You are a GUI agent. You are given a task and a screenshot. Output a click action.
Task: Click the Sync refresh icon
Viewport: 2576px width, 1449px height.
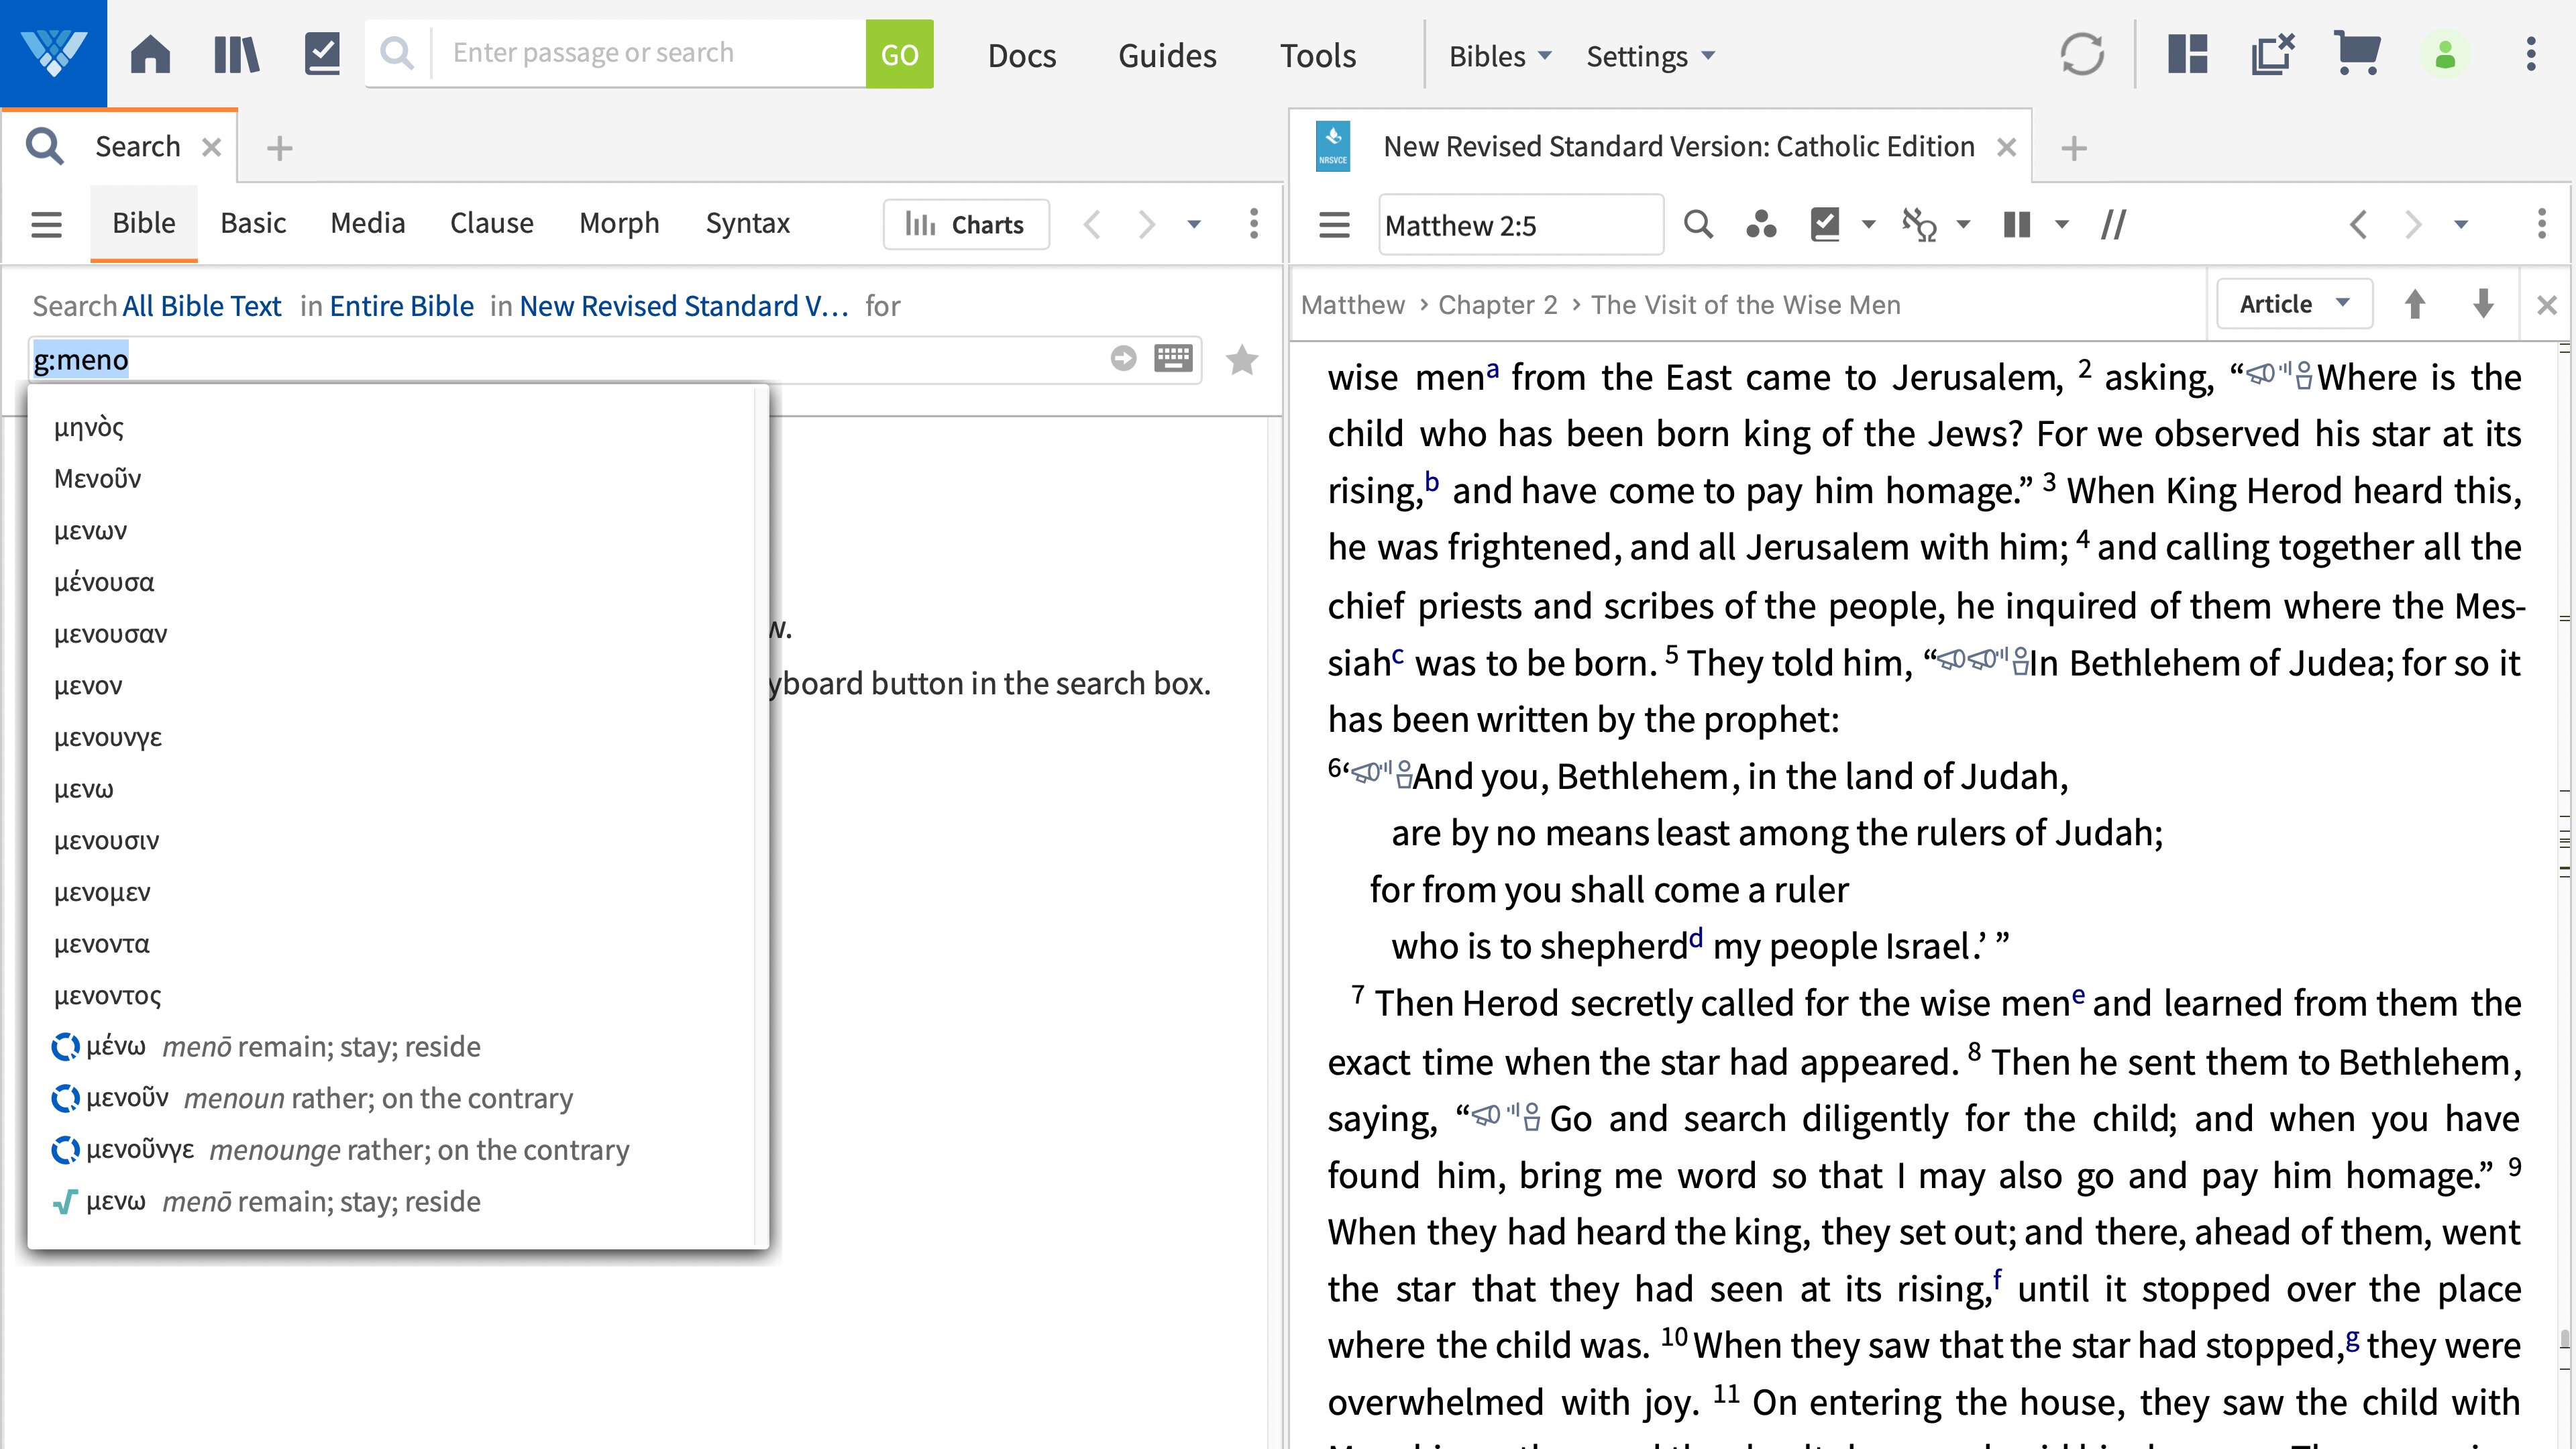pos(2082,54)
